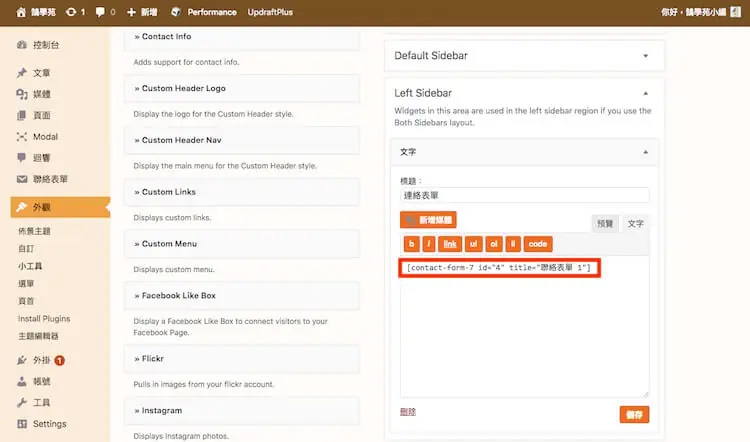Click the contact-form-7 shortcode in text area
Image resolution: width=750 pixels, height=442 pixels.
pos(499,268)
